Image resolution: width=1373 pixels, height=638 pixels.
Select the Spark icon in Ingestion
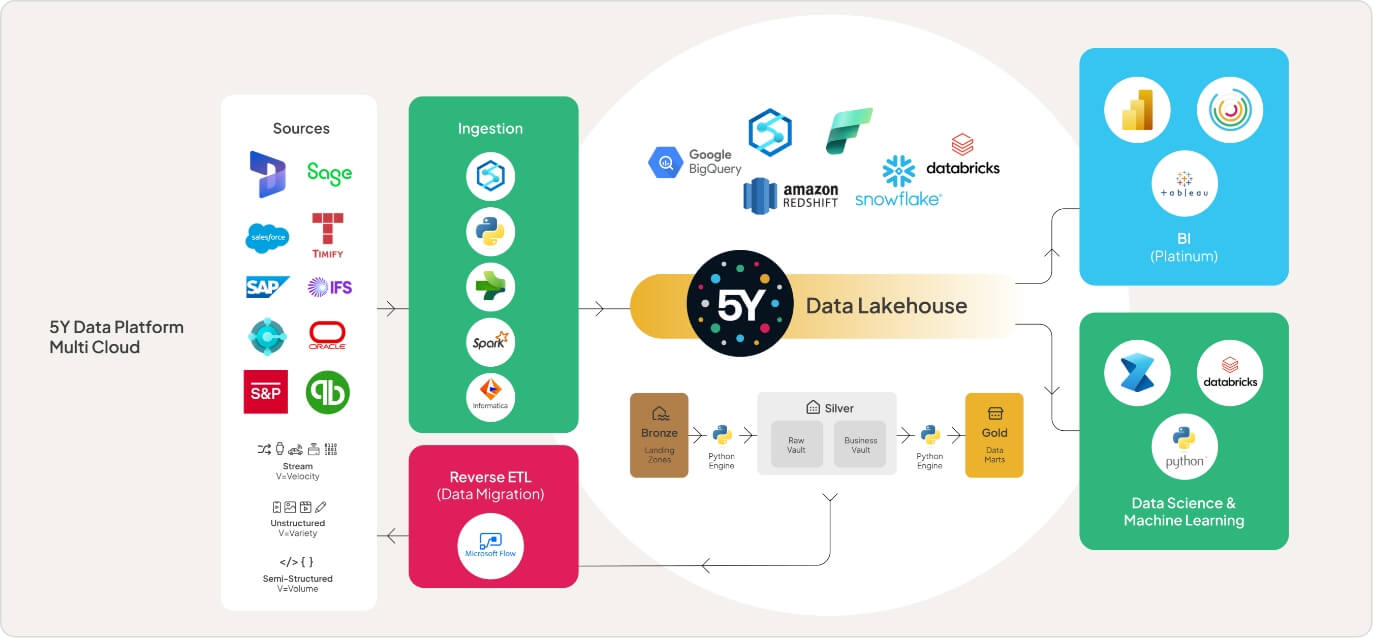pyautogui.click(x=490, y=343)
